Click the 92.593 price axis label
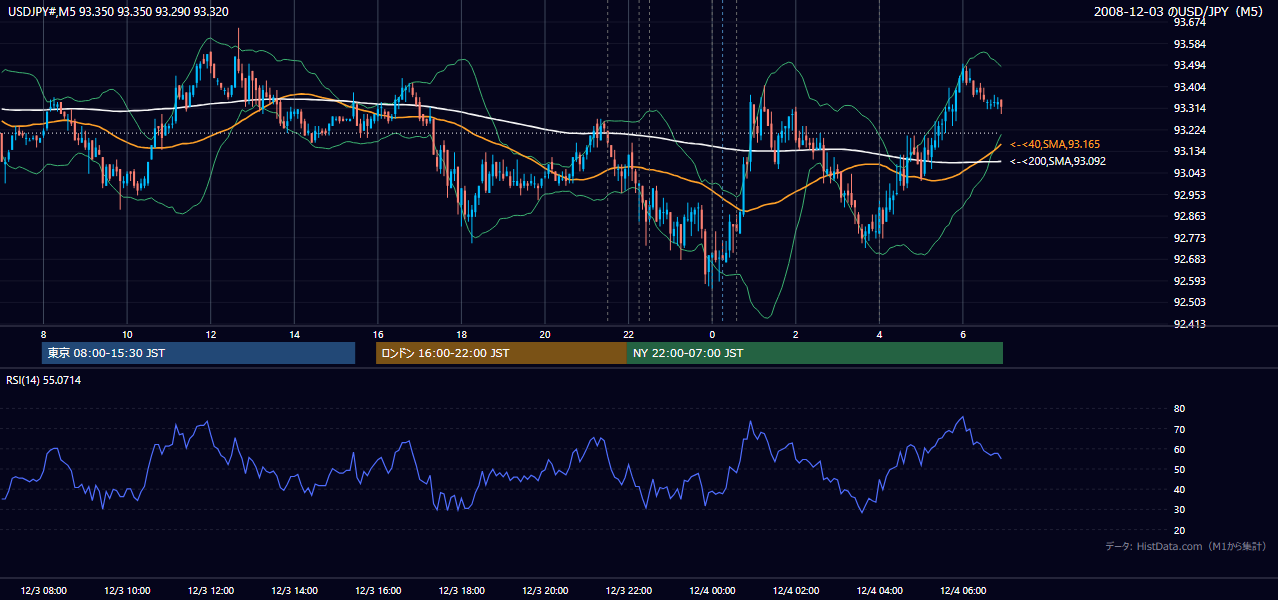Image resolution: width=1278 pixels, height=600 pixels. (x=1190, y=281)
